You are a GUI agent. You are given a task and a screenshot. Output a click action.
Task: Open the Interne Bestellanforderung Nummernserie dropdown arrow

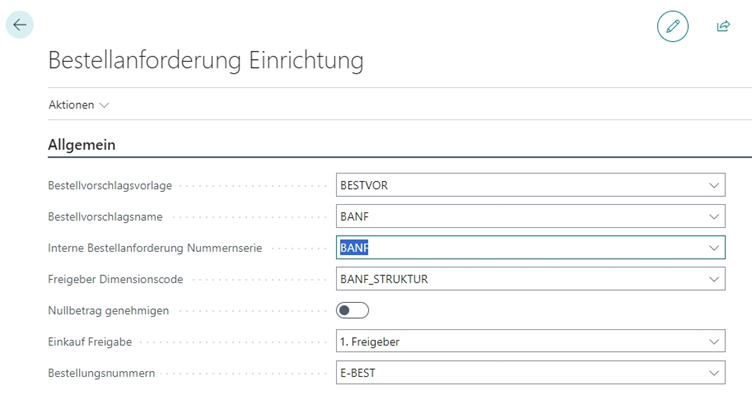714,248
